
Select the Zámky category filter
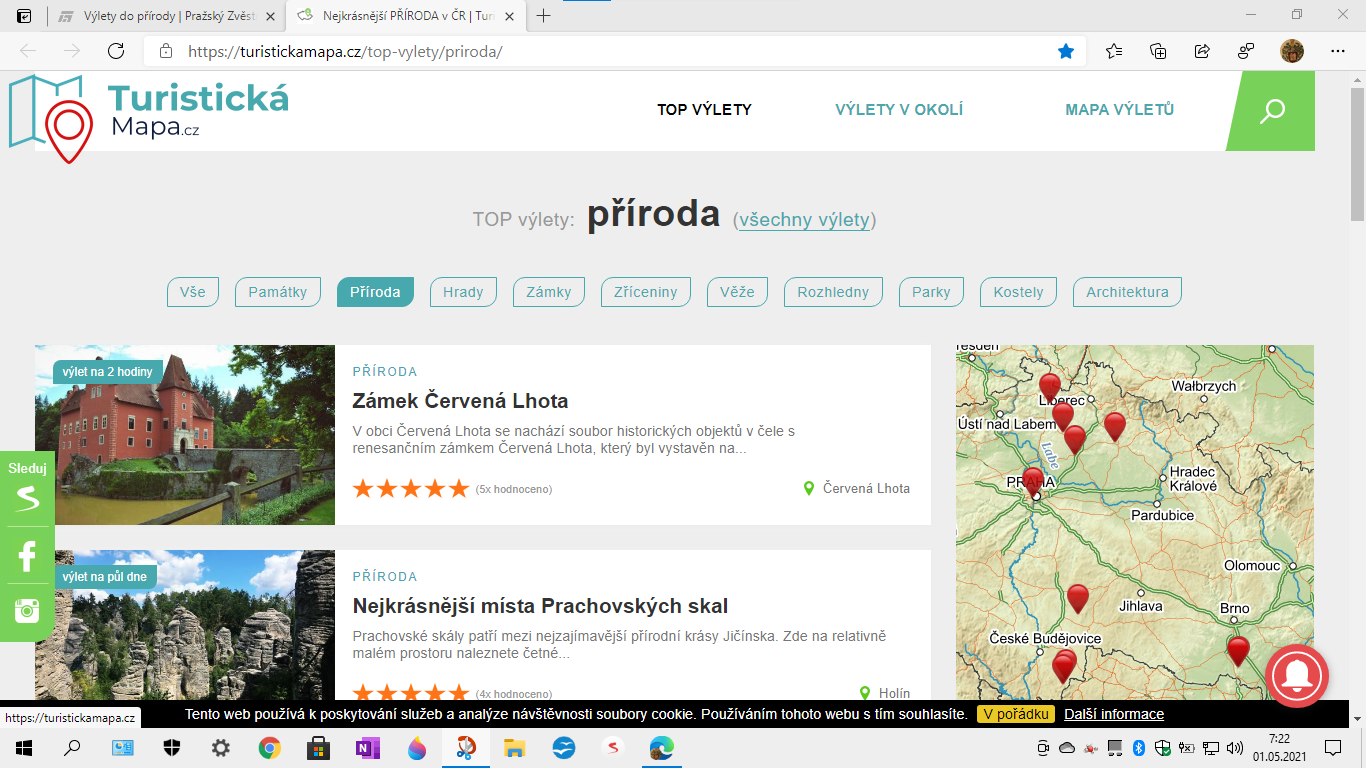tap(549, 292)
